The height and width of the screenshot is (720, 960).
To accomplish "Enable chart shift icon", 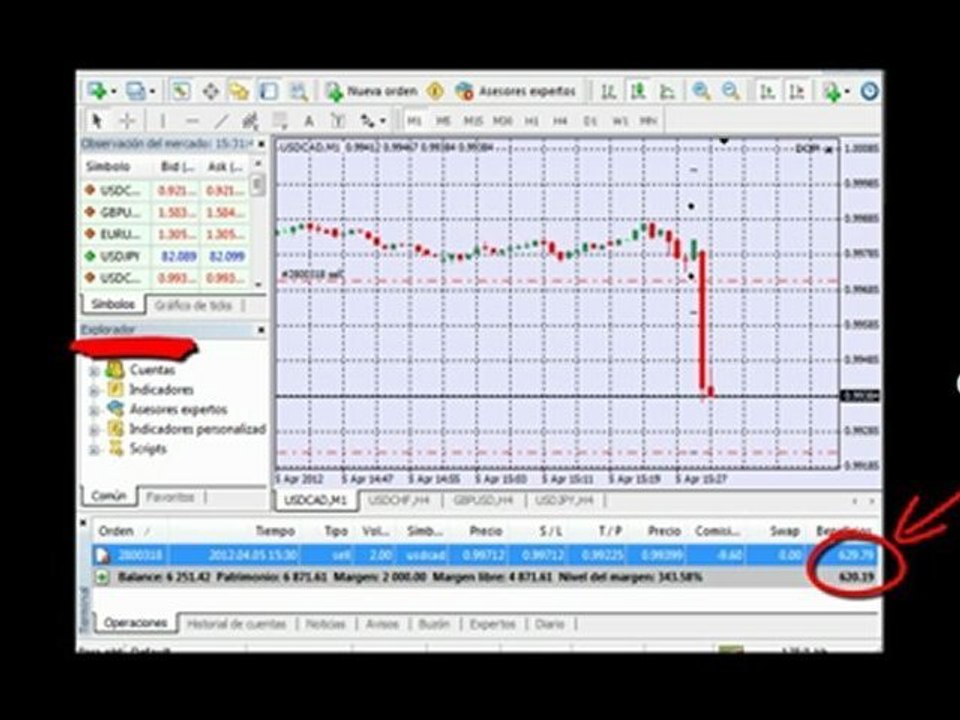I will pyautogui.click(x=797, y=91).
